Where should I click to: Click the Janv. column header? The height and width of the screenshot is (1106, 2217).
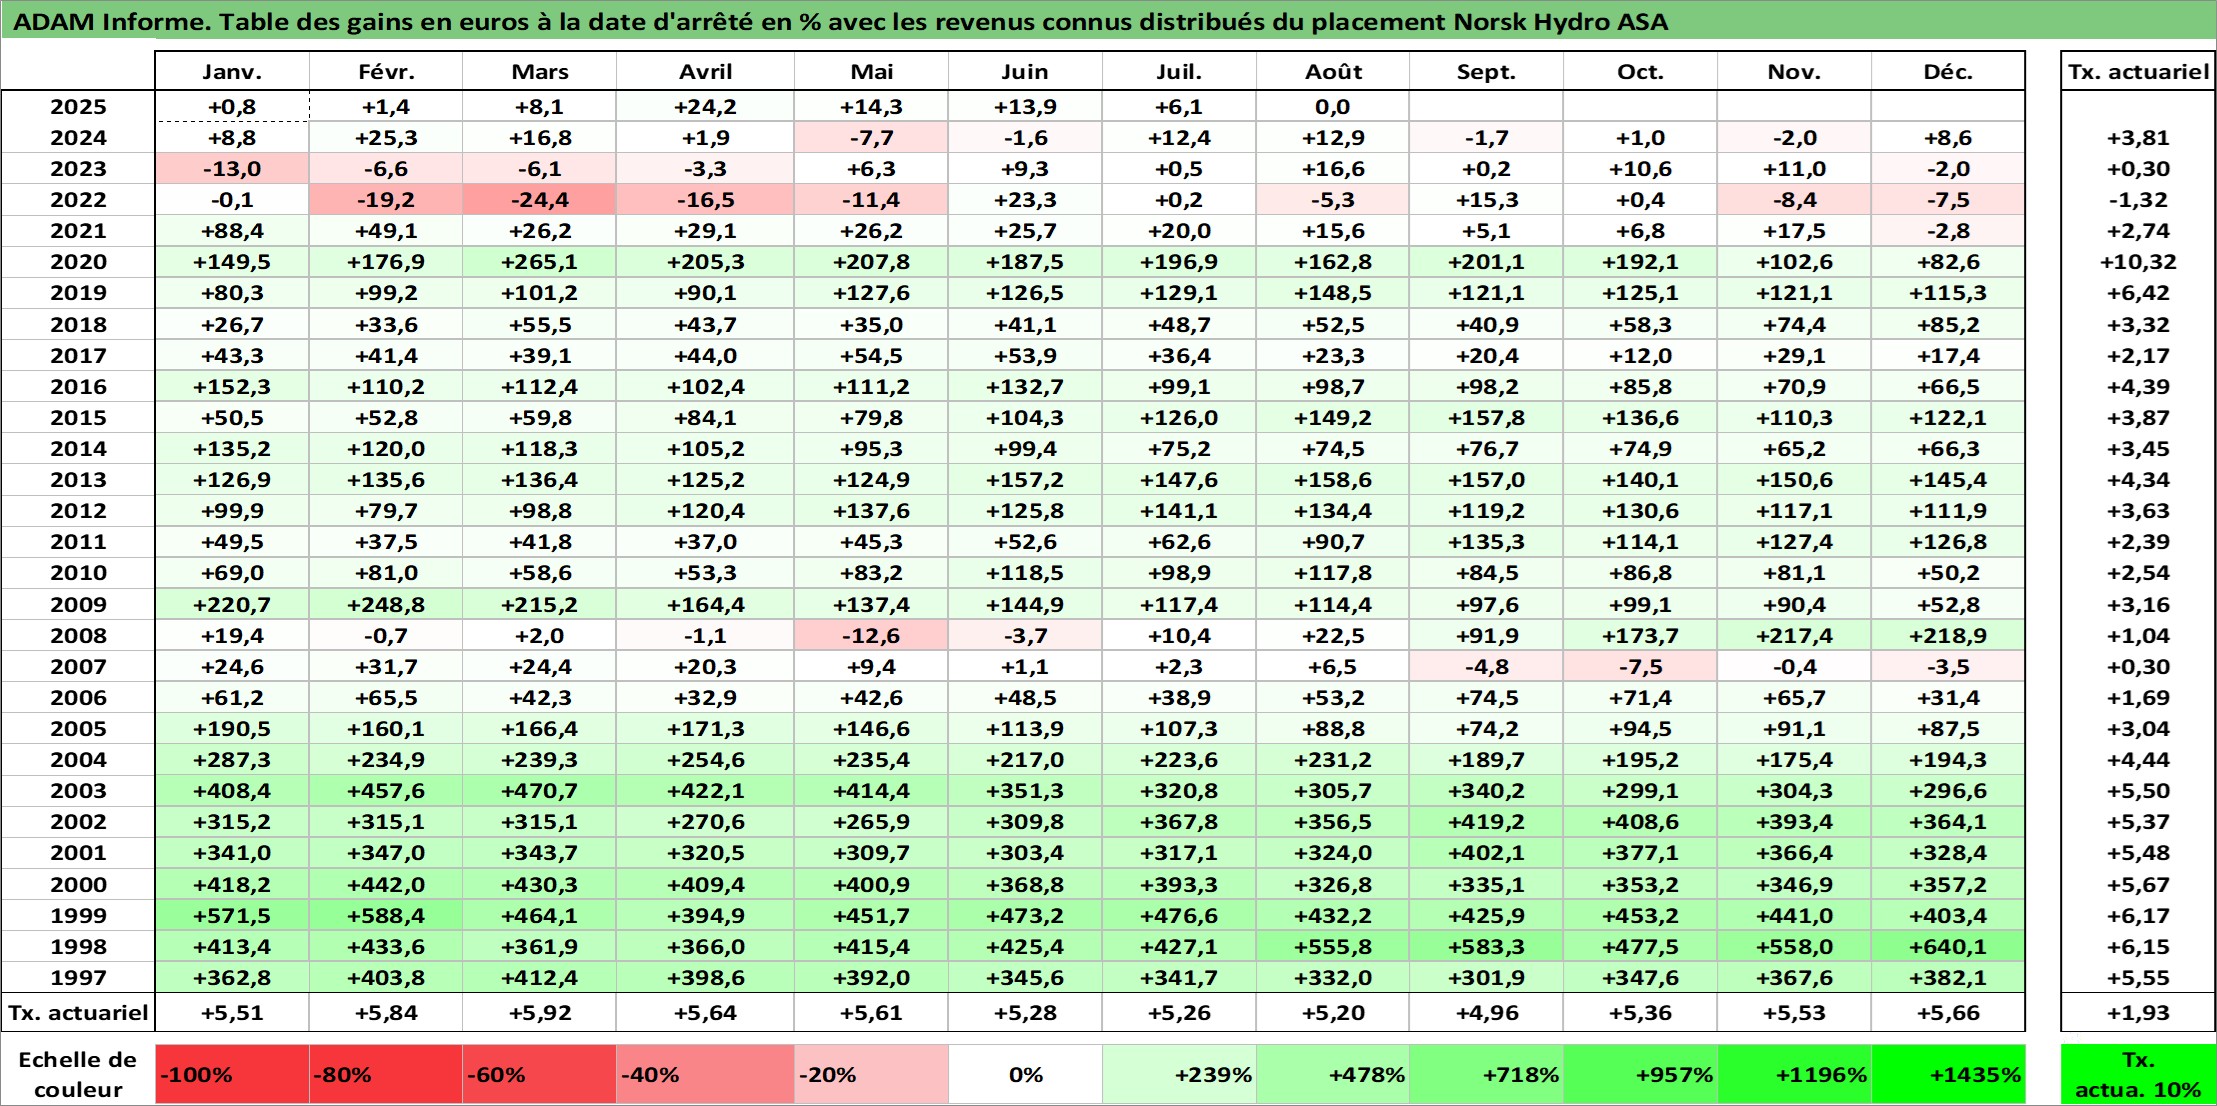(232, 71)
